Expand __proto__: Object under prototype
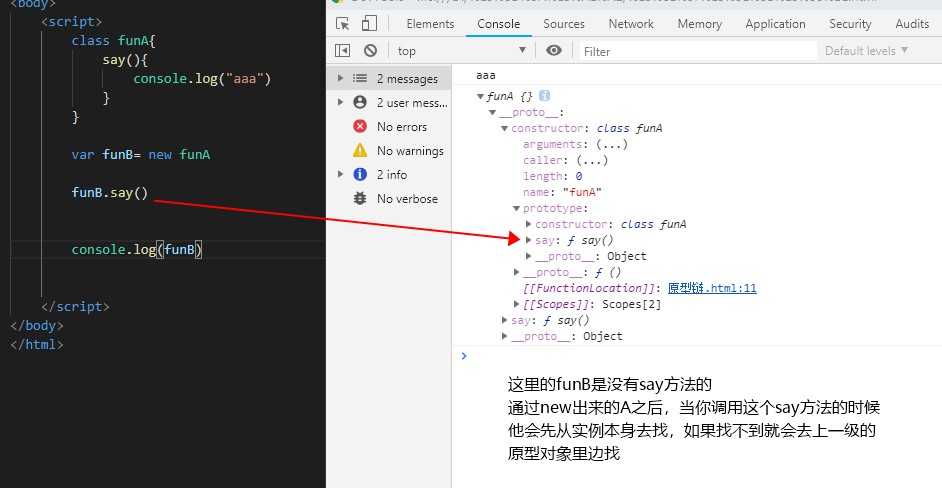This screenshot has width=942, height=488. tap(529, 256)
